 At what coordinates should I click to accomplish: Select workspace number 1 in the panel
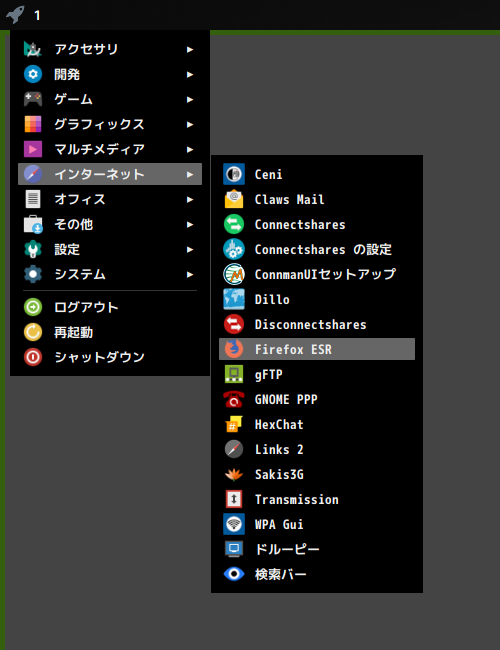37,16
